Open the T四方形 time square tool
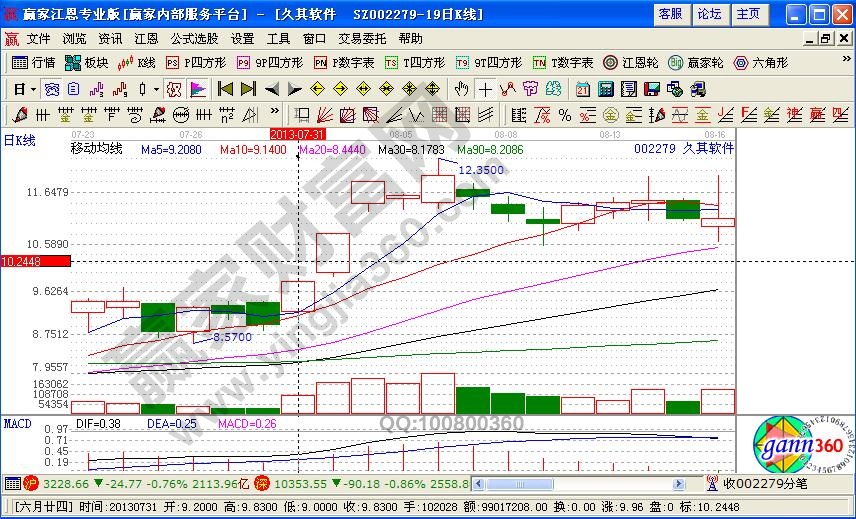 pos(415,63)
